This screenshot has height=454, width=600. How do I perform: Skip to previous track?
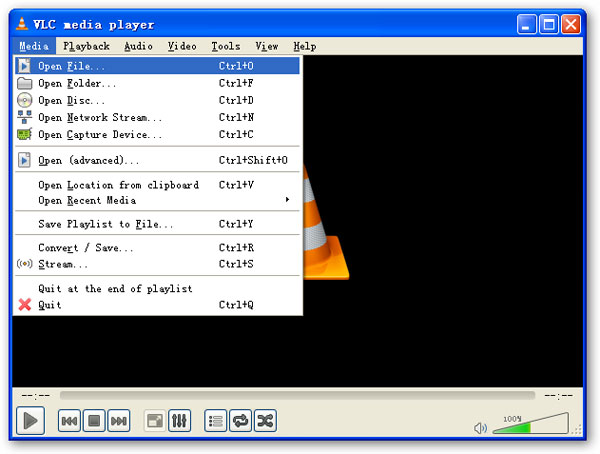click(x=69, y=421)
